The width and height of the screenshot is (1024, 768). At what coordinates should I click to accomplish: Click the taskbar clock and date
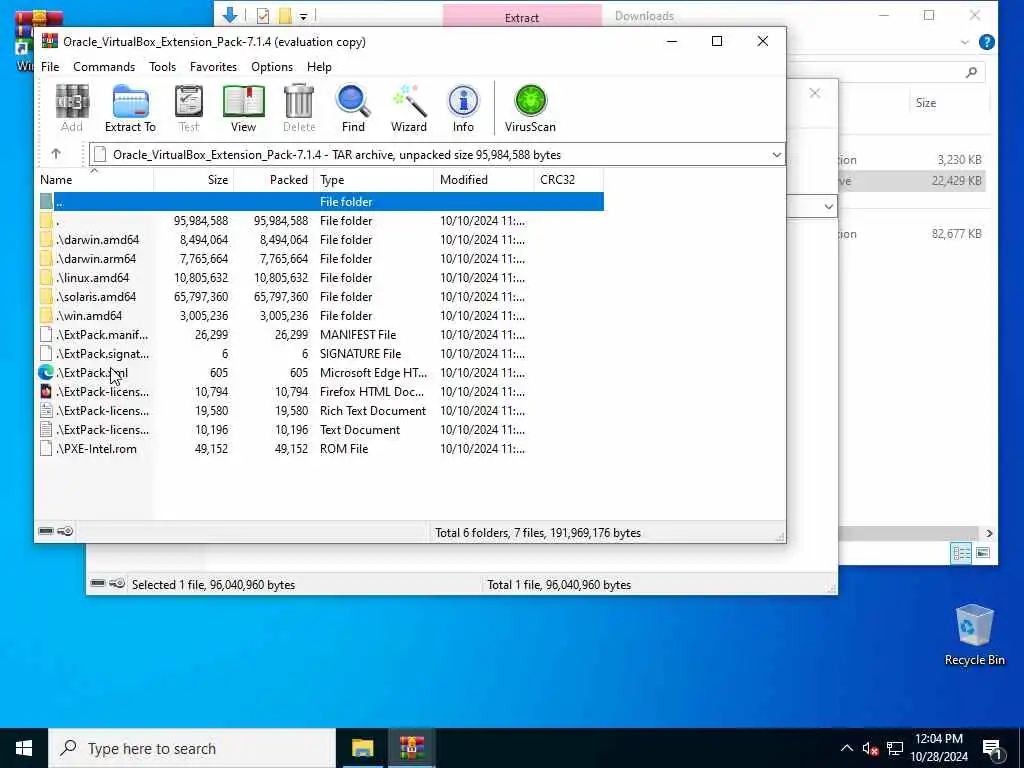point(938,748)
